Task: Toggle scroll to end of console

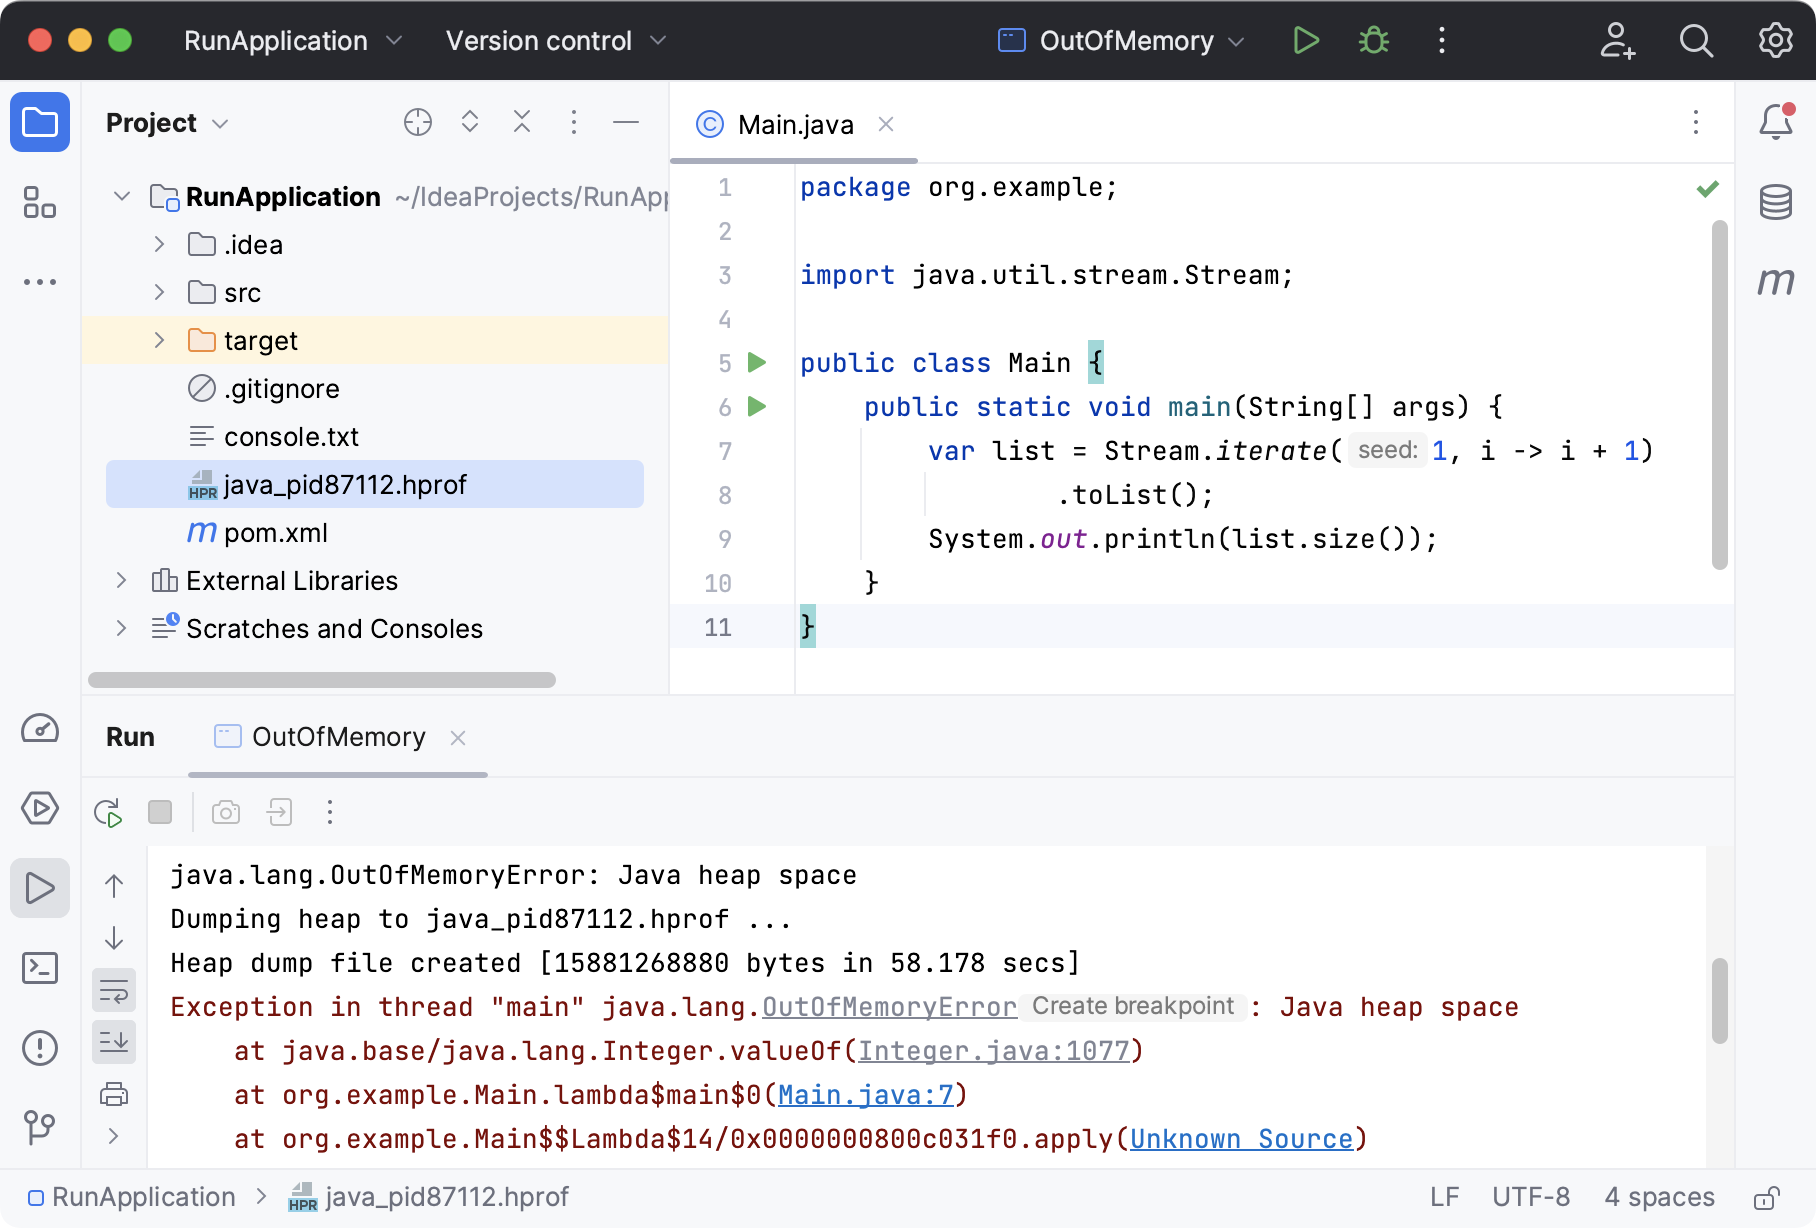Action: tap(114, 1042)
